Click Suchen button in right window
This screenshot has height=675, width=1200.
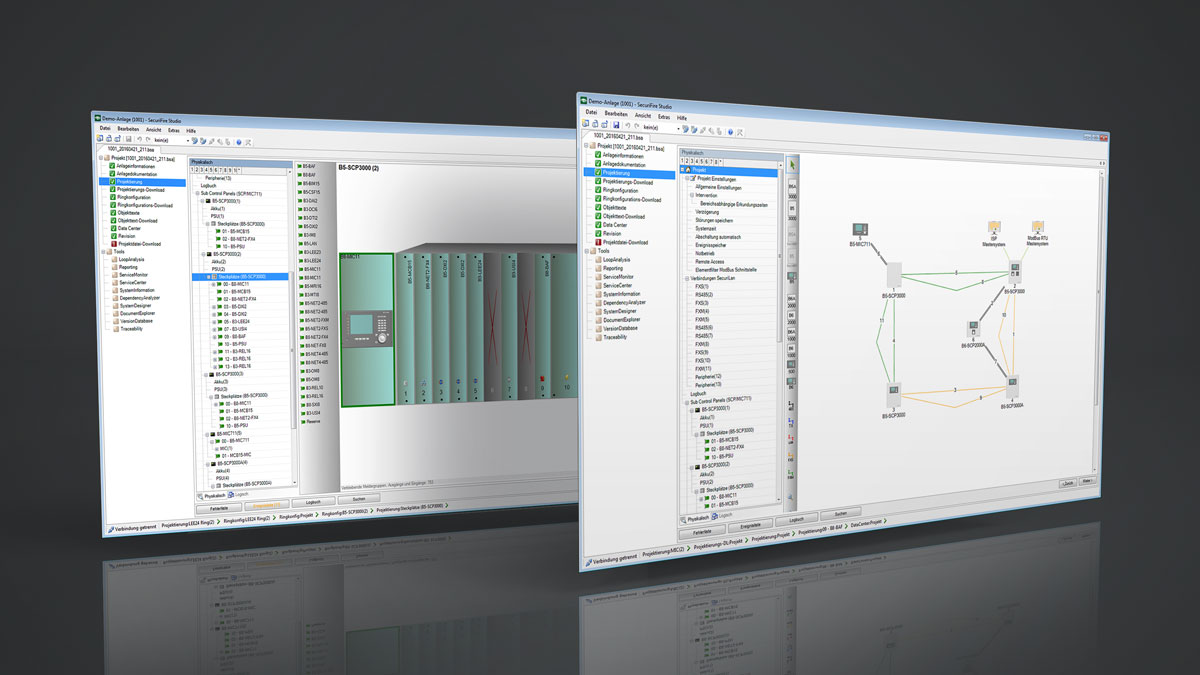click(x=841, y=513)
